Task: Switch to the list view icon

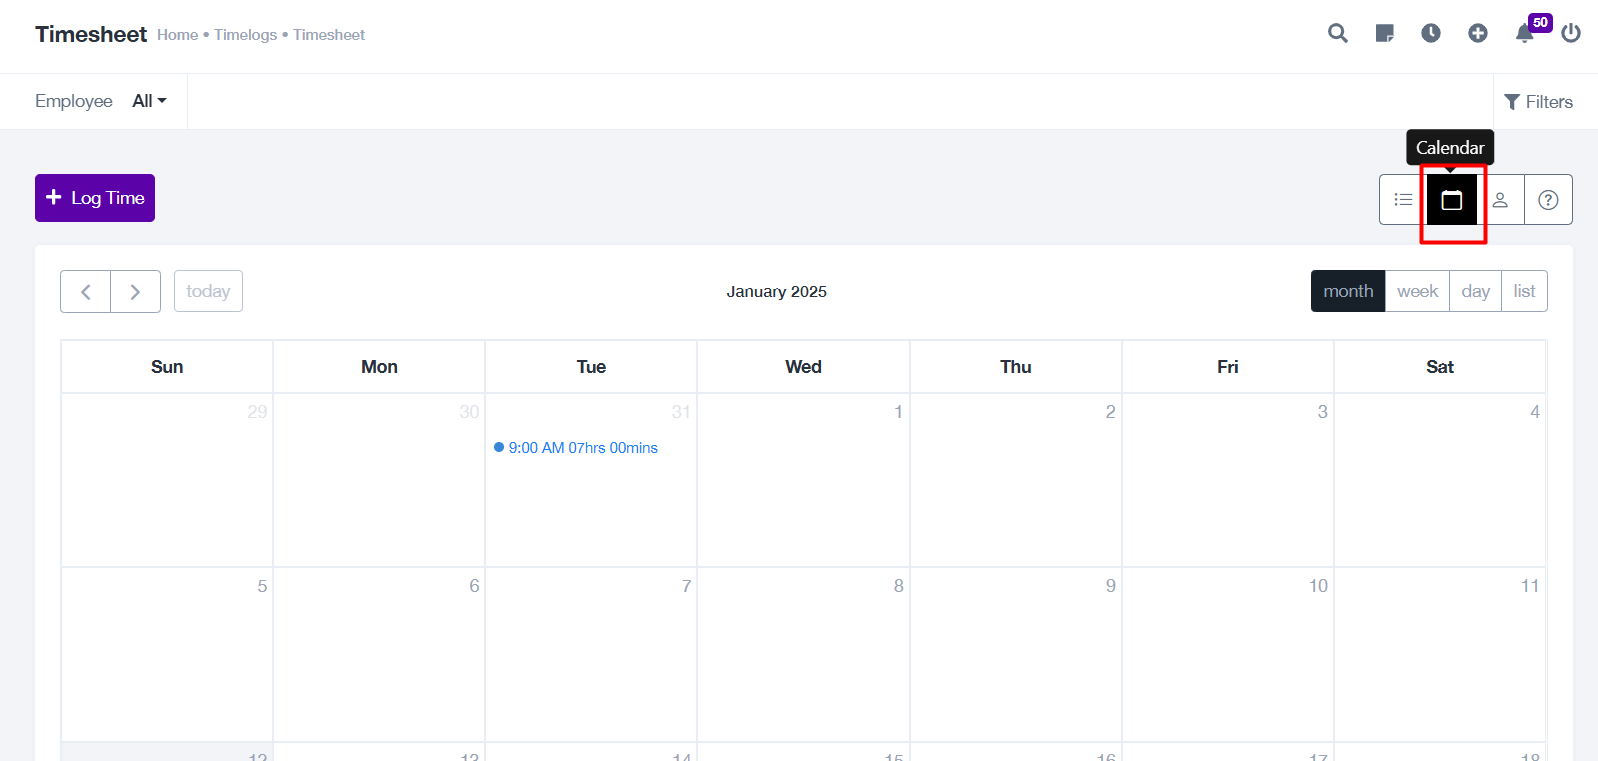Action: click(1403, 200)
